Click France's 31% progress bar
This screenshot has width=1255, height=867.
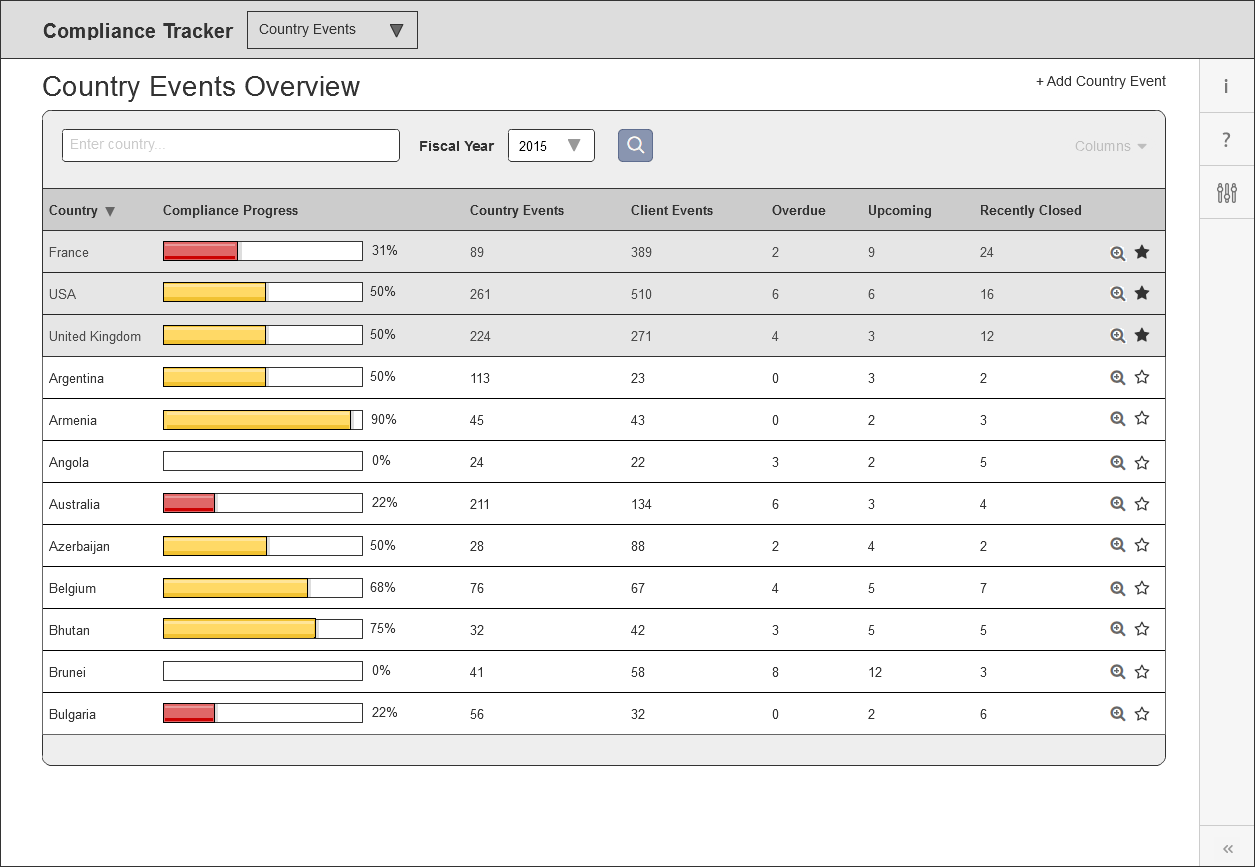[x=263, y=251]
